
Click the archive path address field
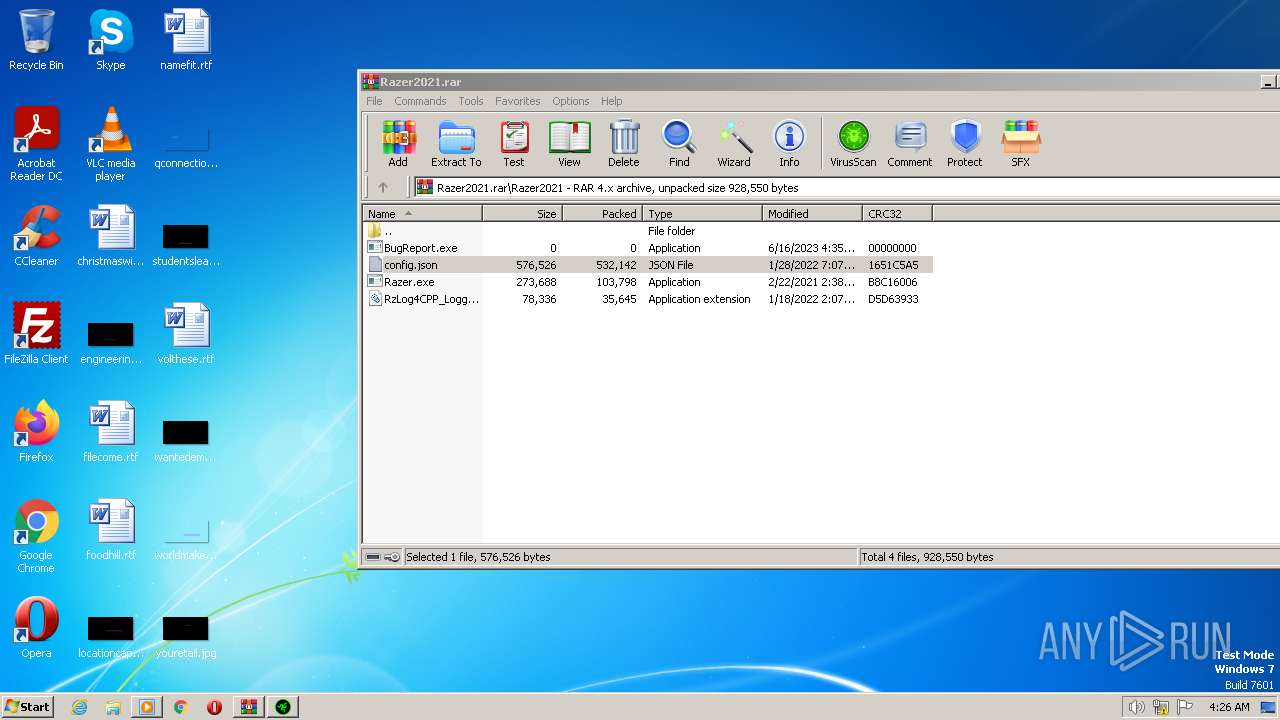[x=845, y=187]
